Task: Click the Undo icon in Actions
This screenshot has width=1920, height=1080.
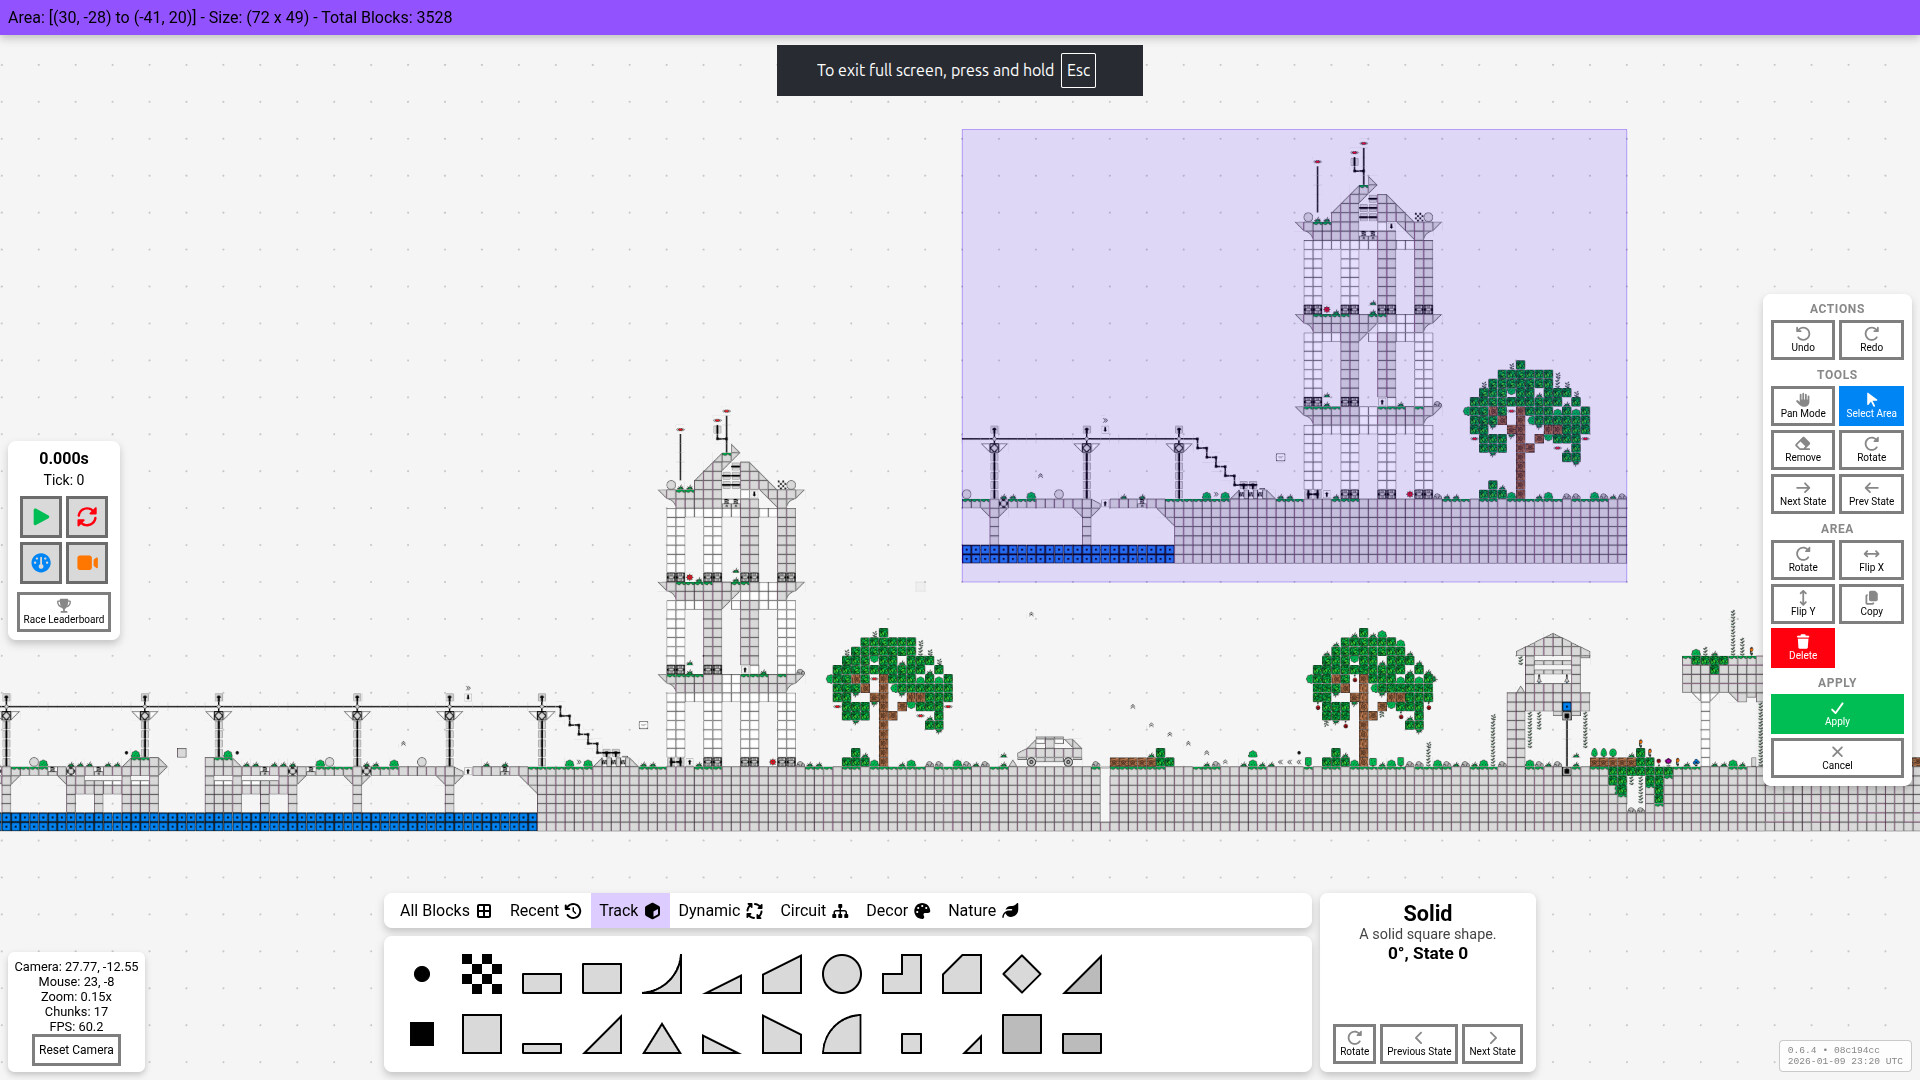Action: click(1802, 340)
